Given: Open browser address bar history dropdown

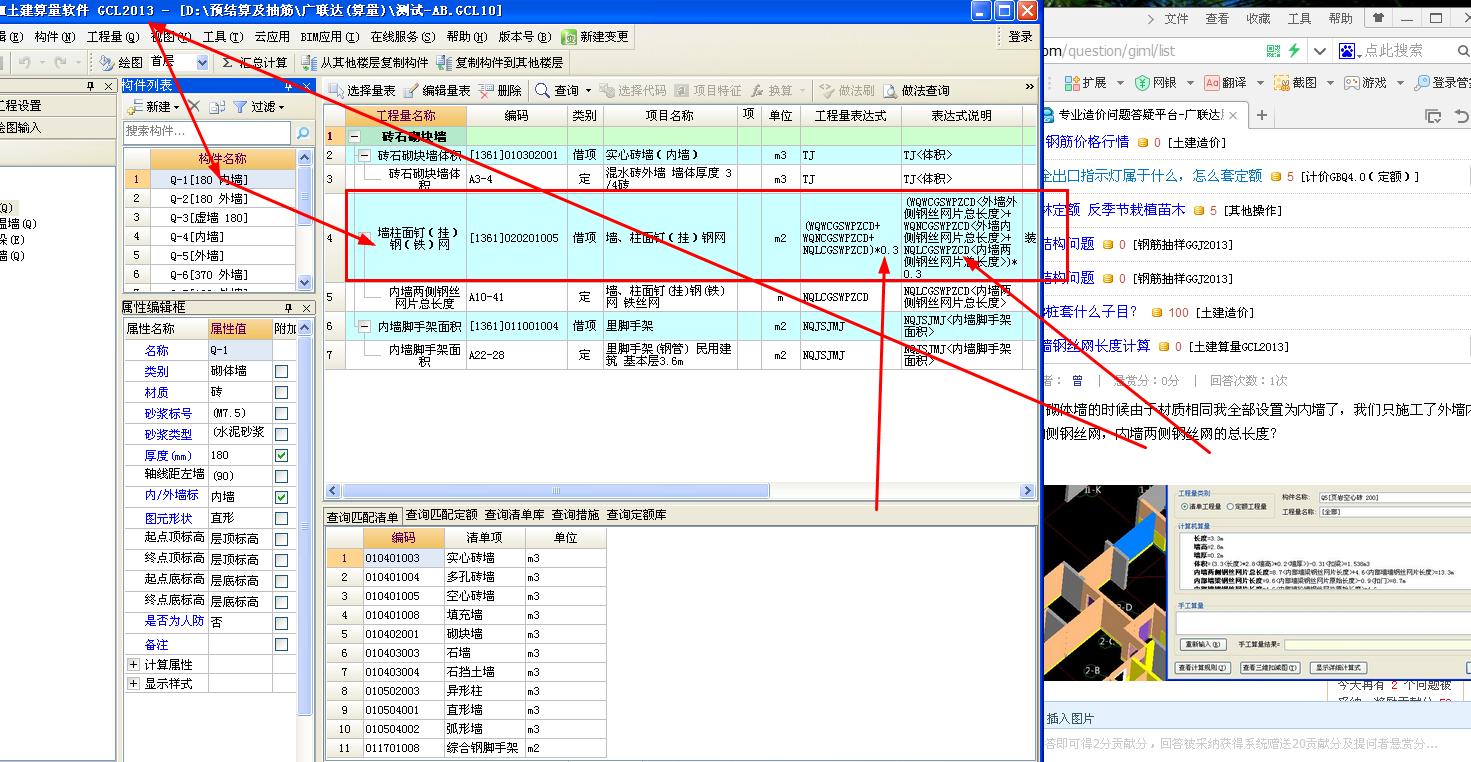Looking at the screenshot, I should click(1320, 50).
